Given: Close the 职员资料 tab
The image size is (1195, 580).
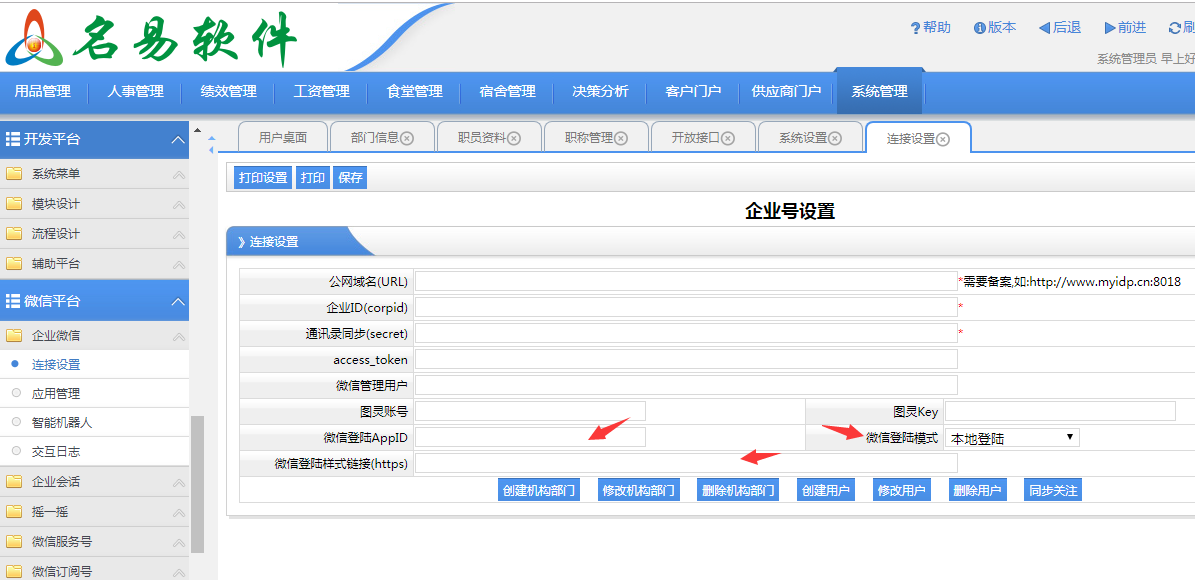Looking at the screenshot, I should [x=514, y=139].
